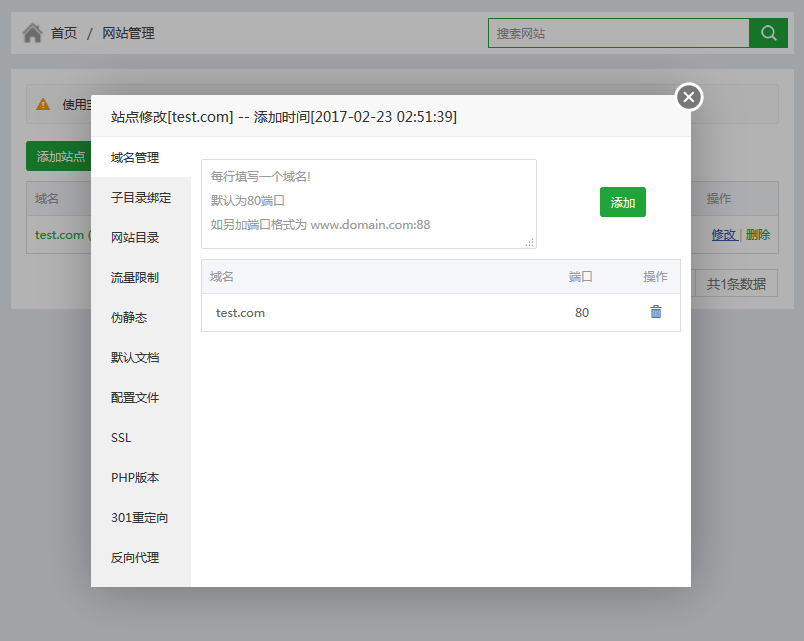Viewport: 804px width, 641px height.
Task: Select the 域名管理 tab
Action: tap(135, 158)
